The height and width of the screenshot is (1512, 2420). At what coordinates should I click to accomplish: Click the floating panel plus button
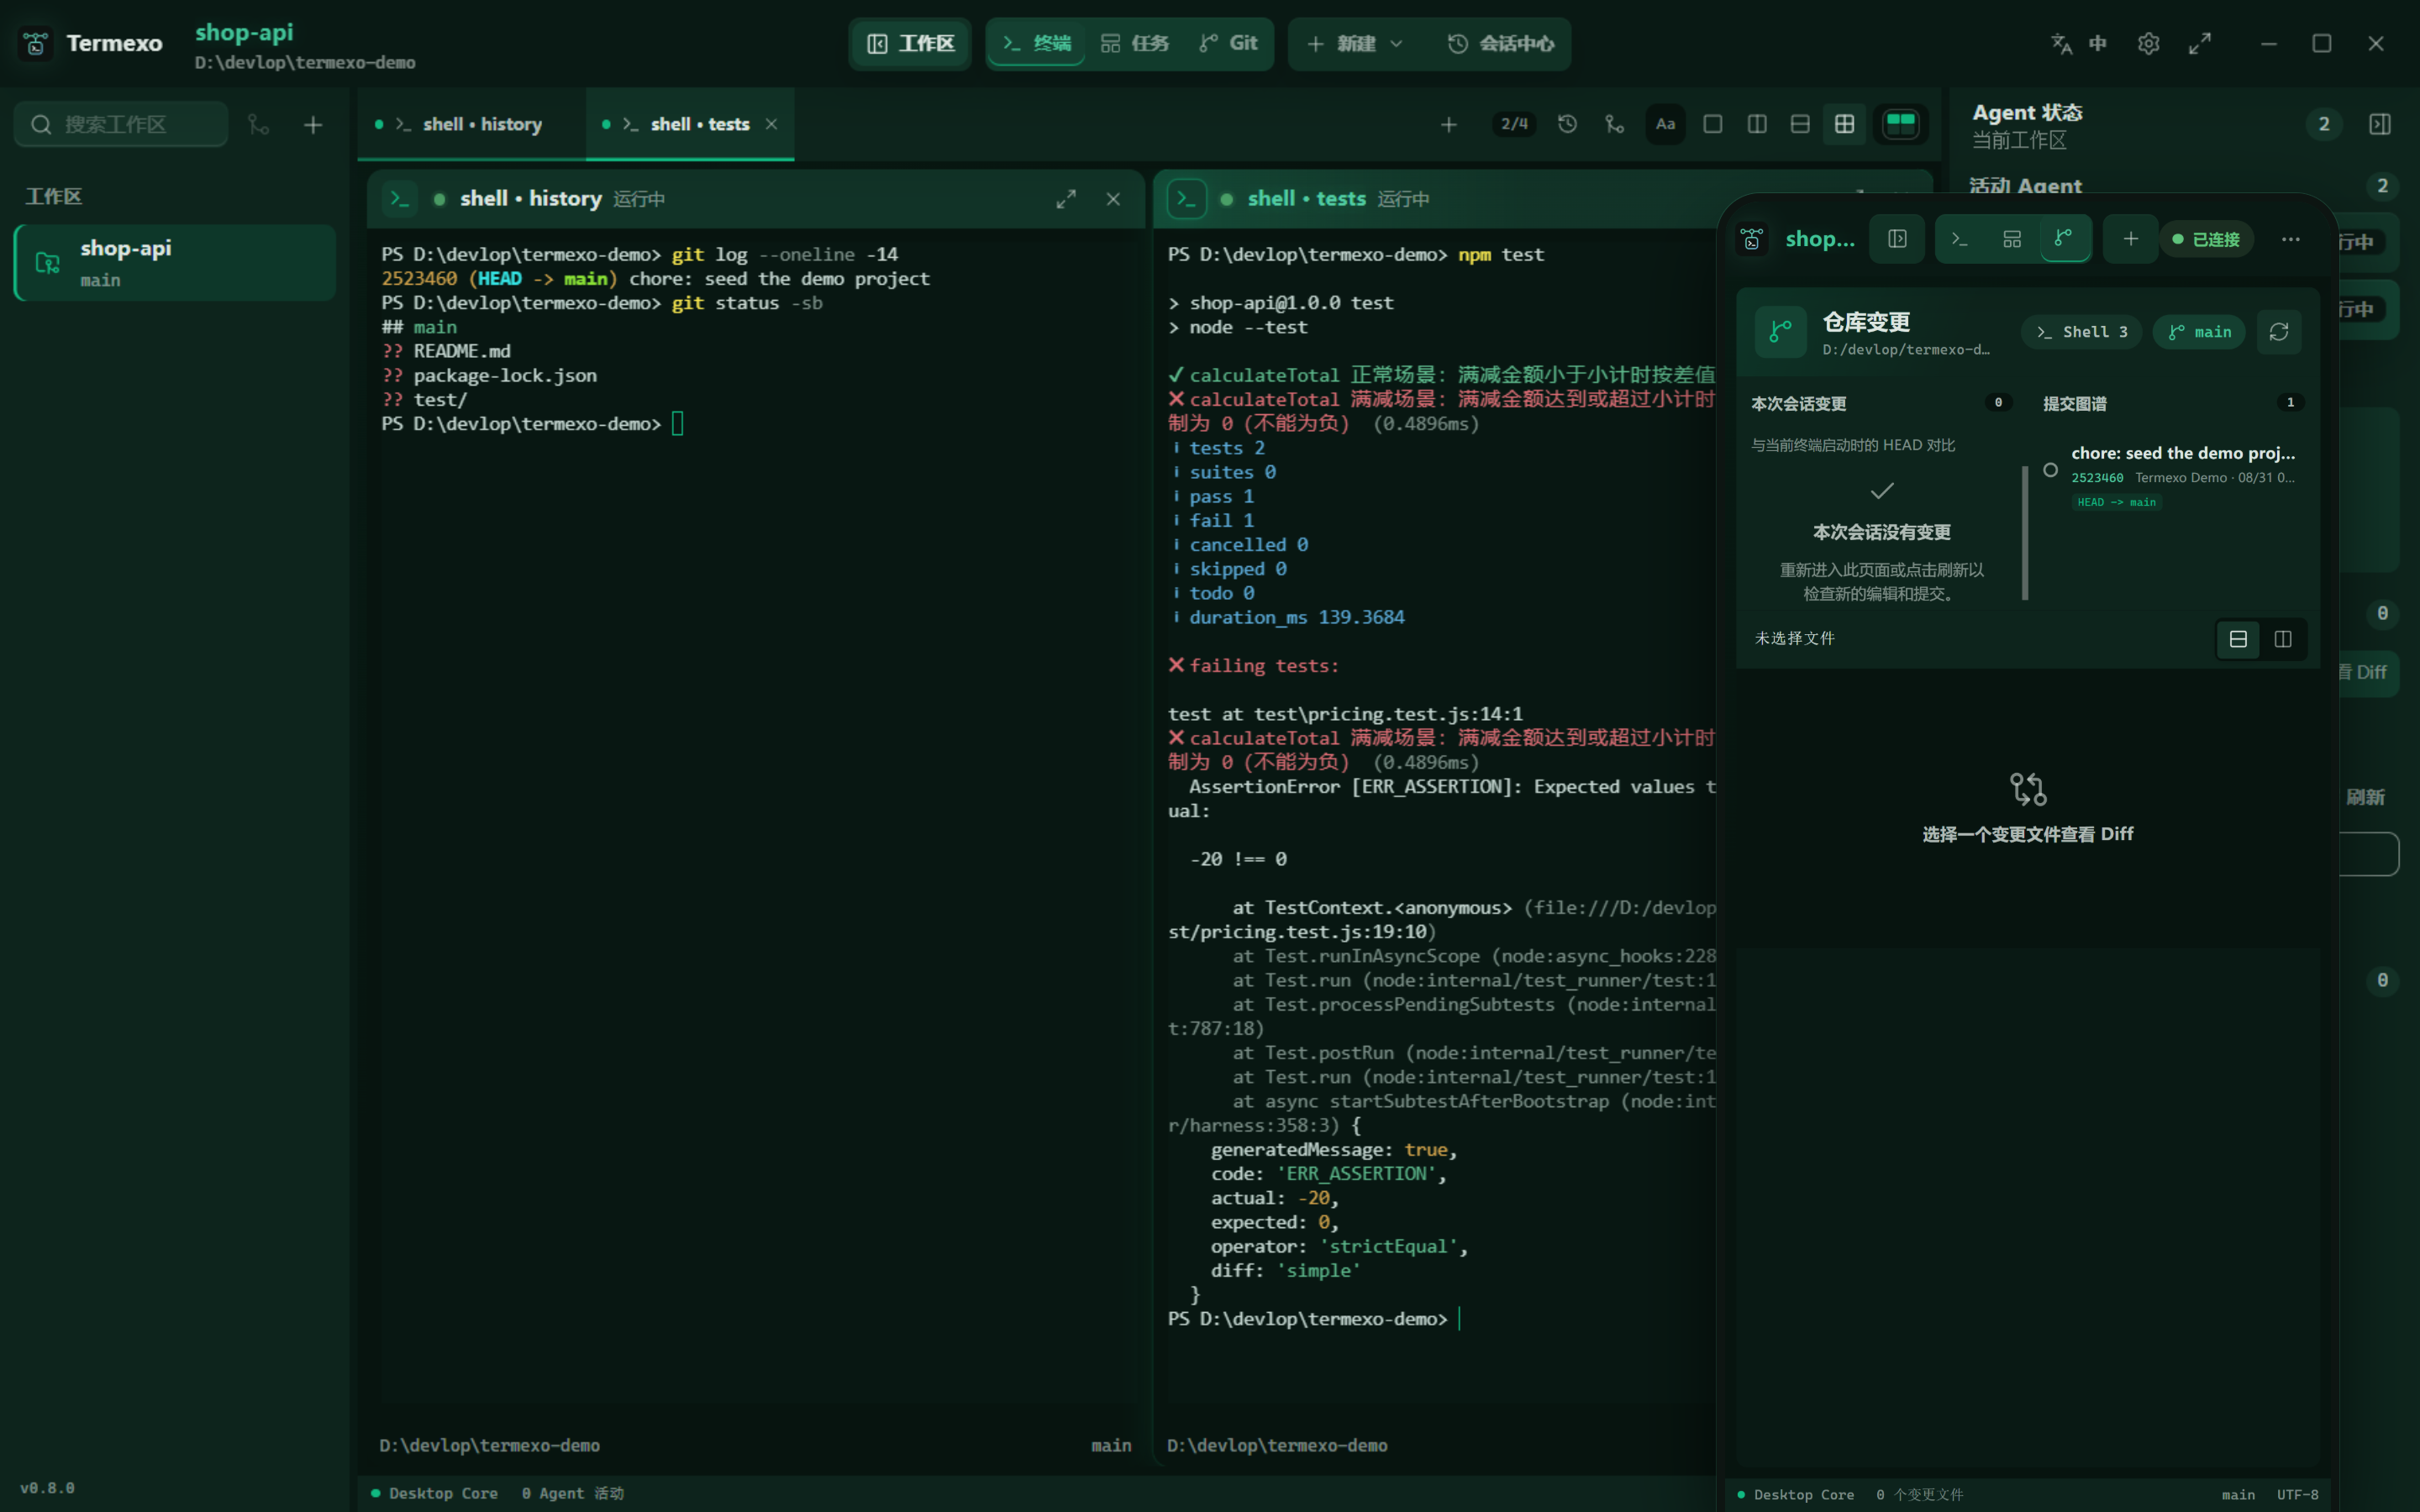2130,239
